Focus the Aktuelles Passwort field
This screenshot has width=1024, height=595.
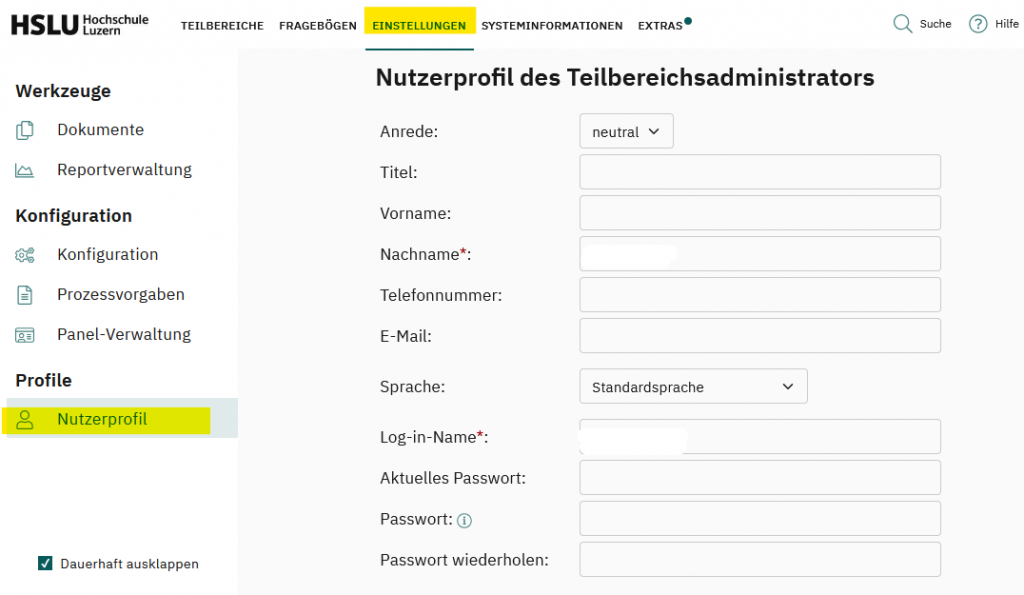point(760,477)
